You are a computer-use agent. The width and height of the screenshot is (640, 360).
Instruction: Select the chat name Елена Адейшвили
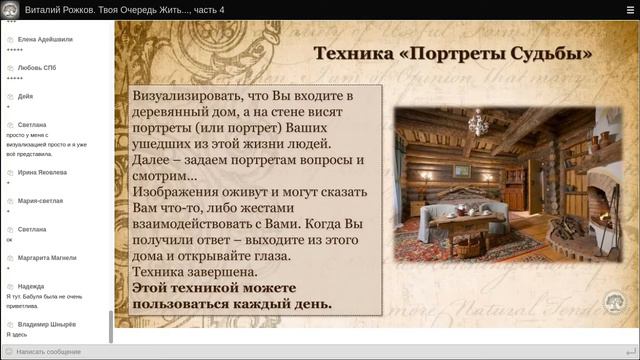45,40
